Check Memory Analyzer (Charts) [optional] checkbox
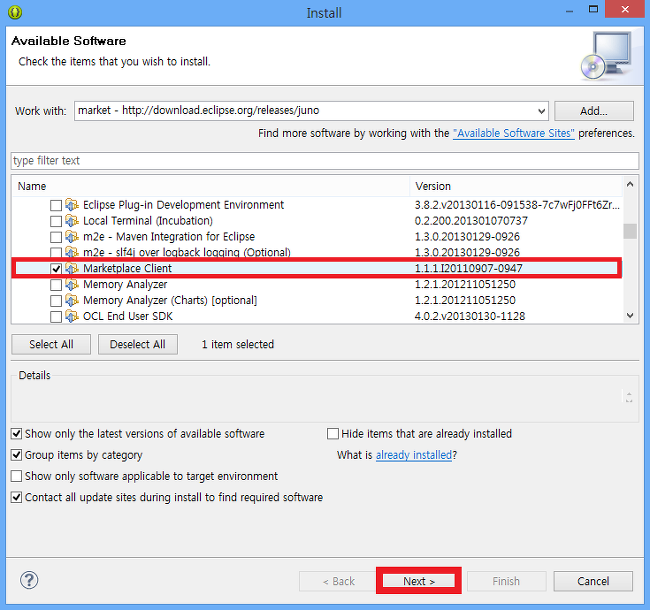 56,300
